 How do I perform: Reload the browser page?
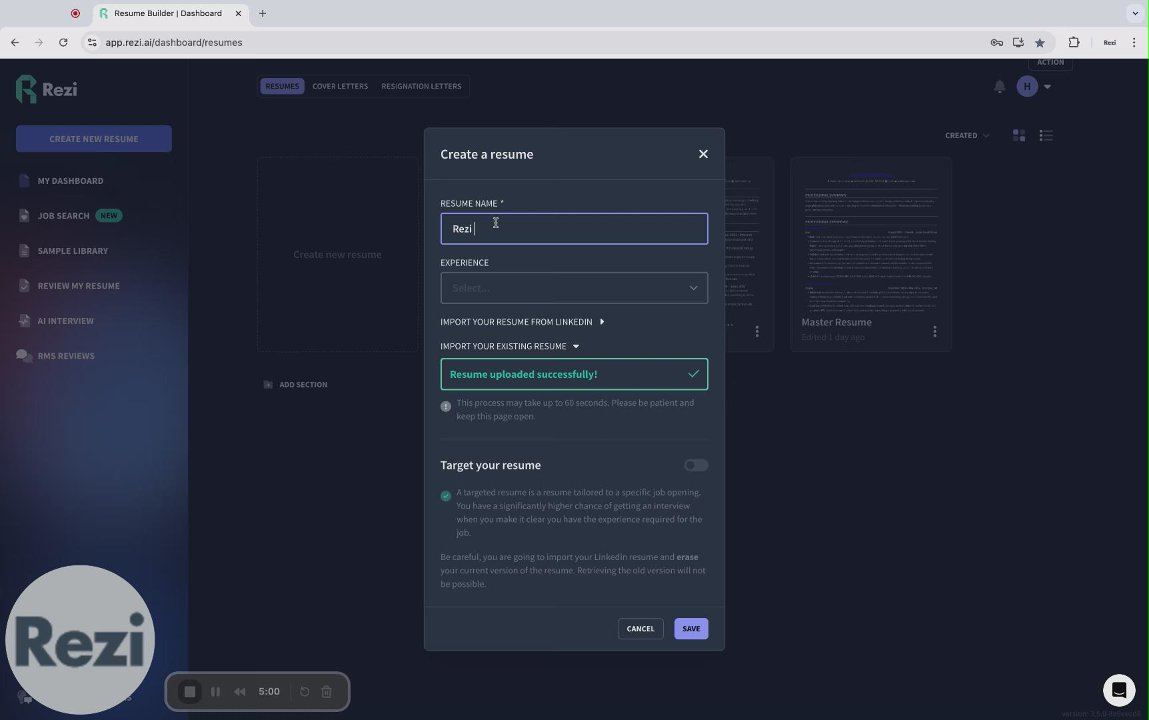pyautogui.click(x=63, y=42)
